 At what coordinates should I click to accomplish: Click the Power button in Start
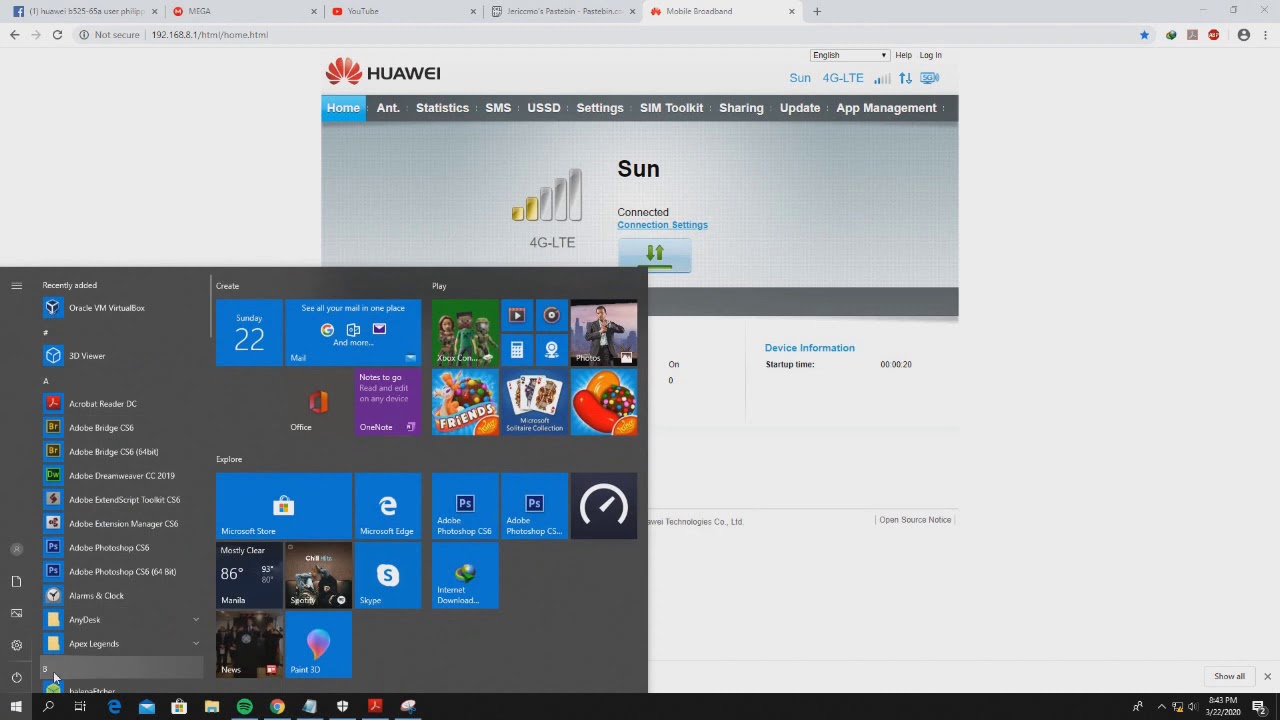(x=16, y=677)
